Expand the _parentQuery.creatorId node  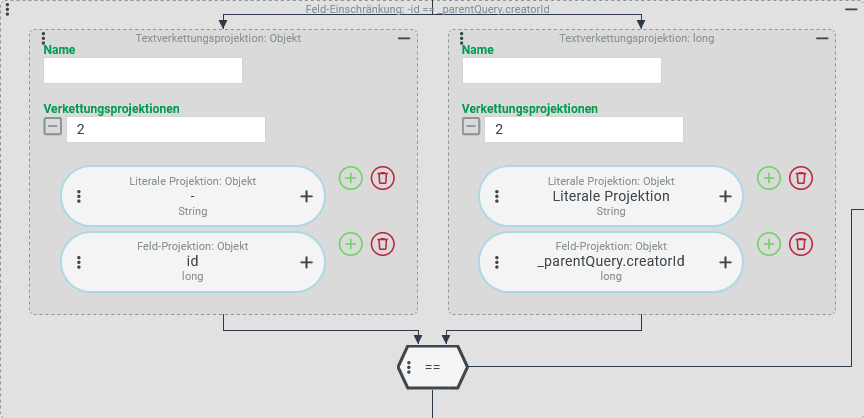point(725,262)
